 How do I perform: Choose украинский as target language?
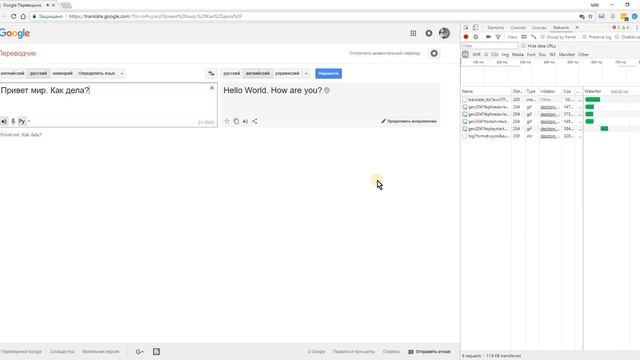pyautogui.click(x=287, y=73)
